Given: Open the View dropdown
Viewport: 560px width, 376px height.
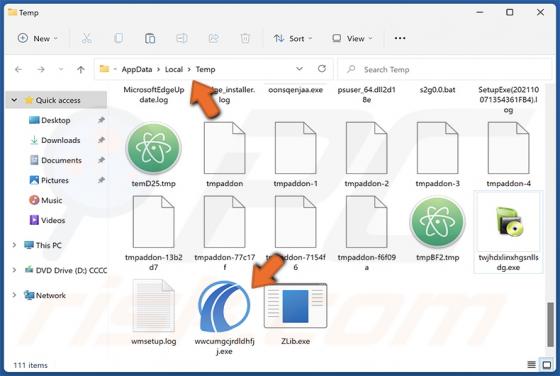Looking at the screenshot, I should [352, 38].
